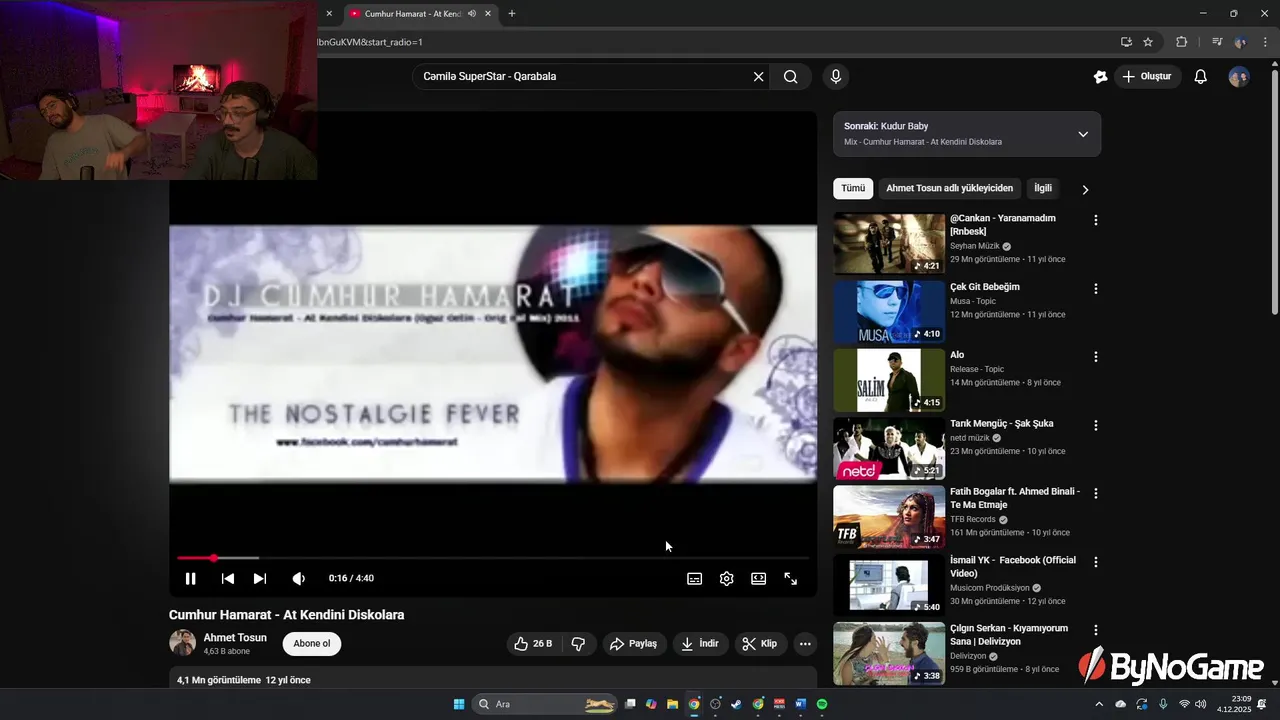The width and height of the screenshot is (1280, 720).
Task: Like the video with 26 B
Action: [534, 644]
